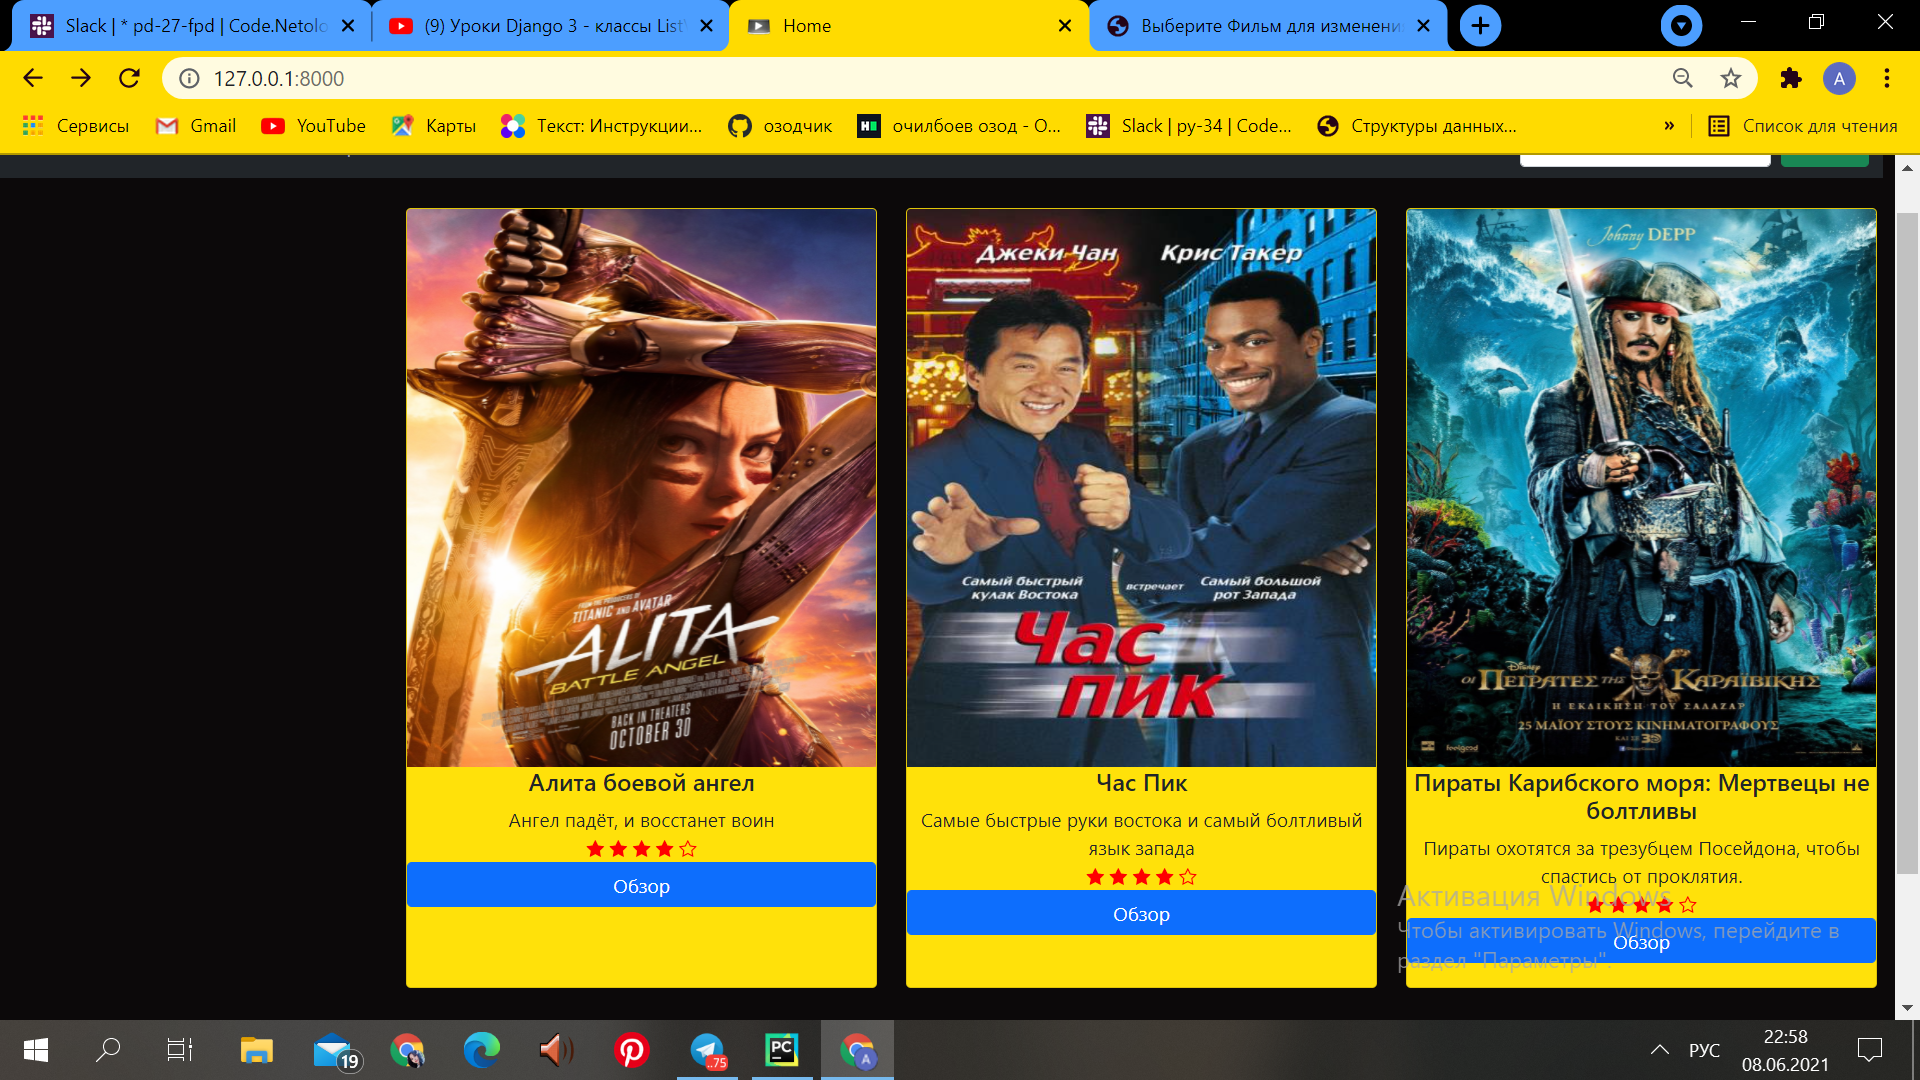Open the Slack py-34 bookmark
Image resolution: width=1920 pixels, height=1080 pixels.
[1190, 126]
